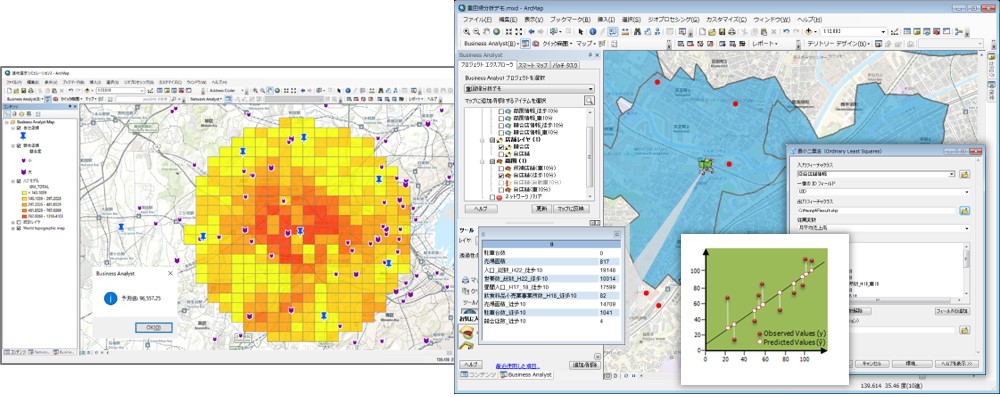Image resolution: width=1000 pixels, height=397 pixels.
Task: Click the List By Drawing Order icon in left contents panel
Action: click(x=7, y=114)
